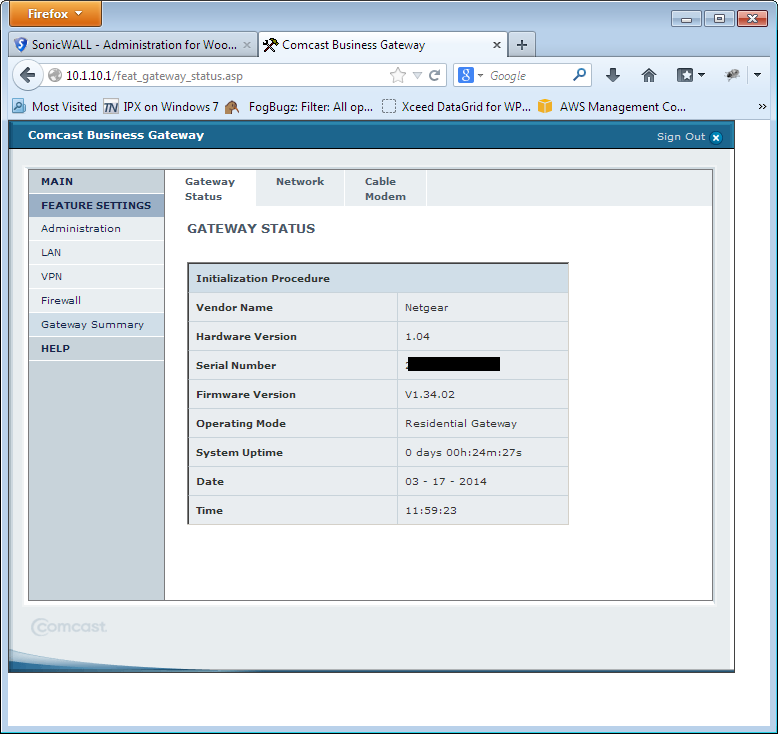The image size is (778, 734).
Task: Show more bookmarks chevron
Action: (x=762, y=107)
